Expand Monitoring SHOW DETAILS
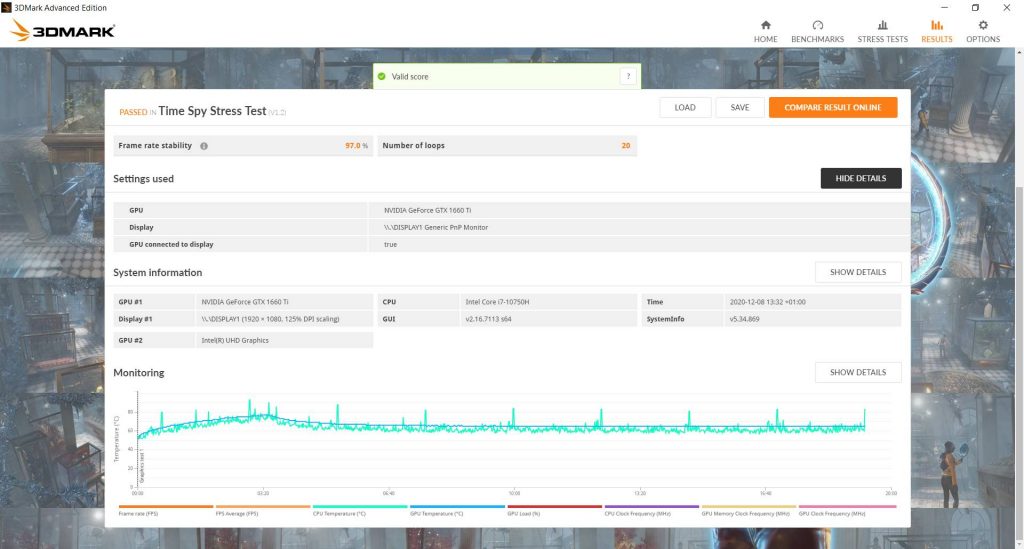Image resolution: width=1024 pixels, height=549 pixels. 858,372
